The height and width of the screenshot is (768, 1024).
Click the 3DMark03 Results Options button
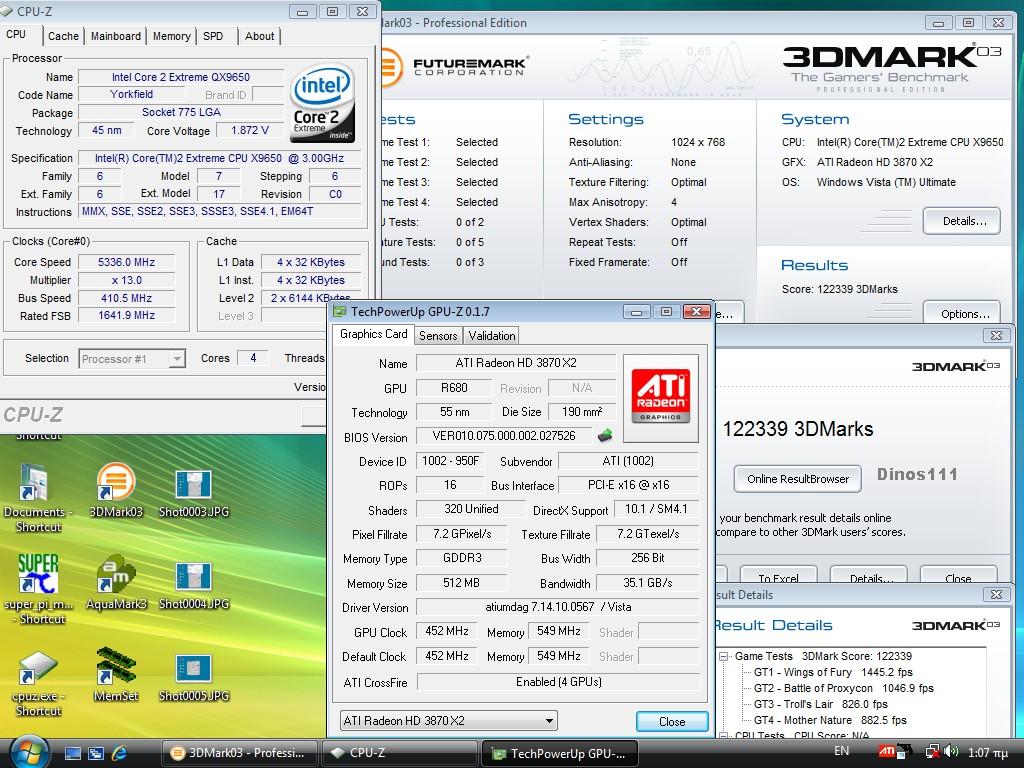(961, 312)
